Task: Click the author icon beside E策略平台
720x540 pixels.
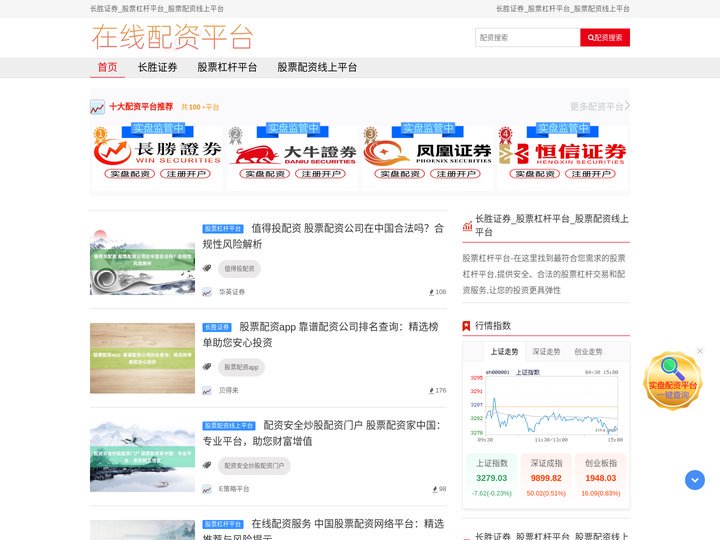Action: 207,489
